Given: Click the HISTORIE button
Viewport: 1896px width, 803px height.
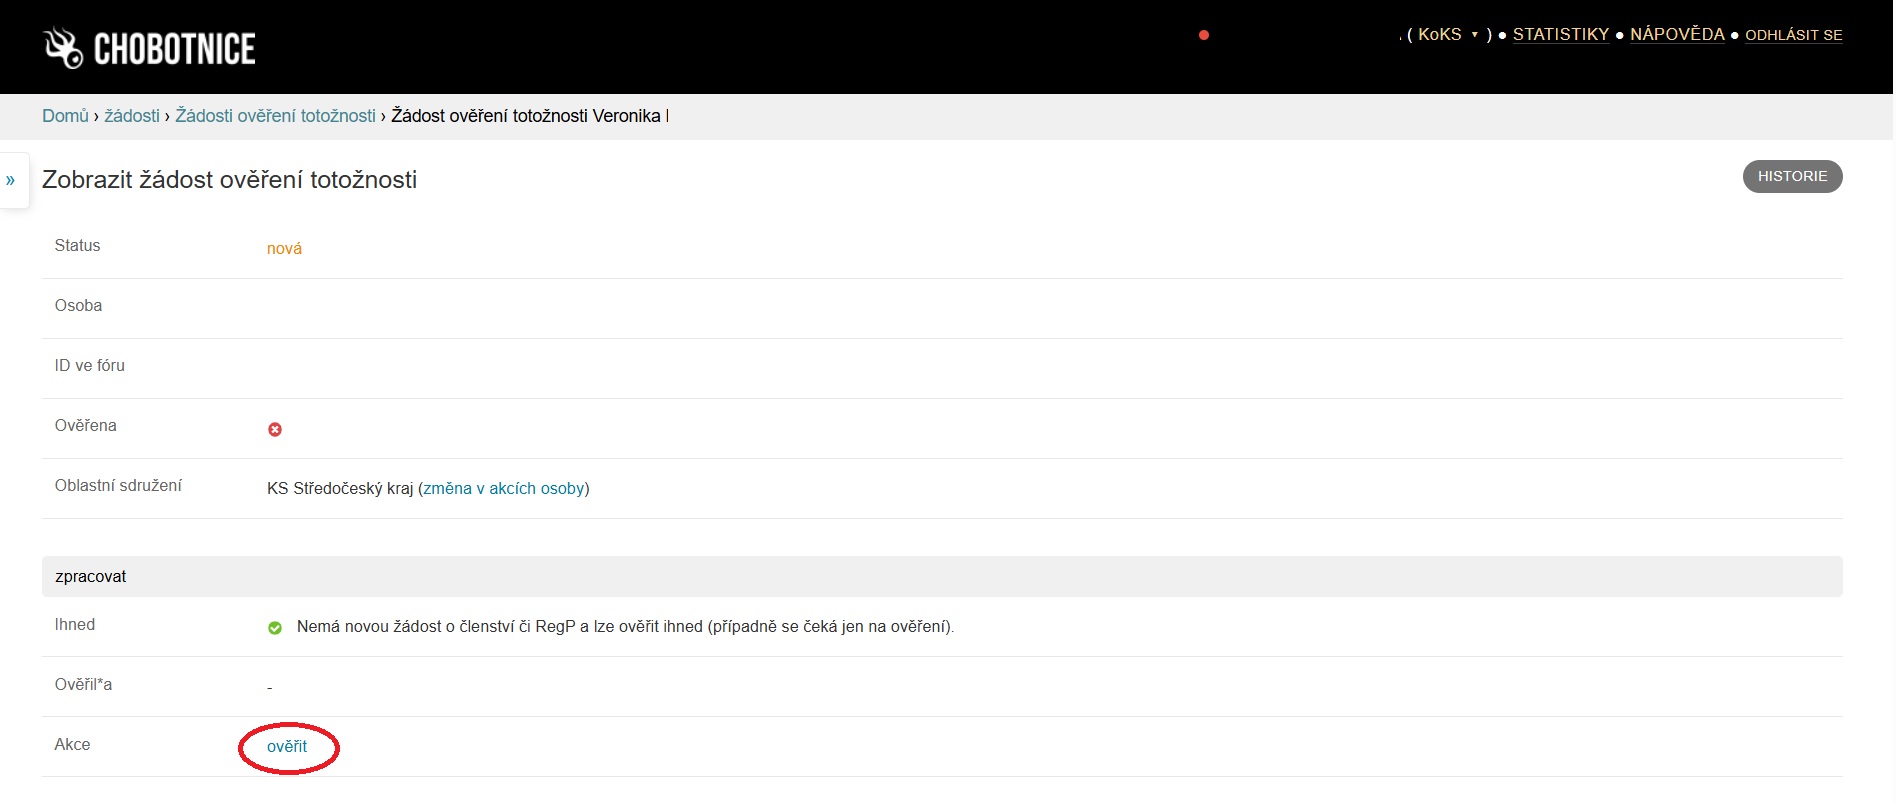Looking at the screenshot, I should pyautogui.click(x=1792, y=176).
